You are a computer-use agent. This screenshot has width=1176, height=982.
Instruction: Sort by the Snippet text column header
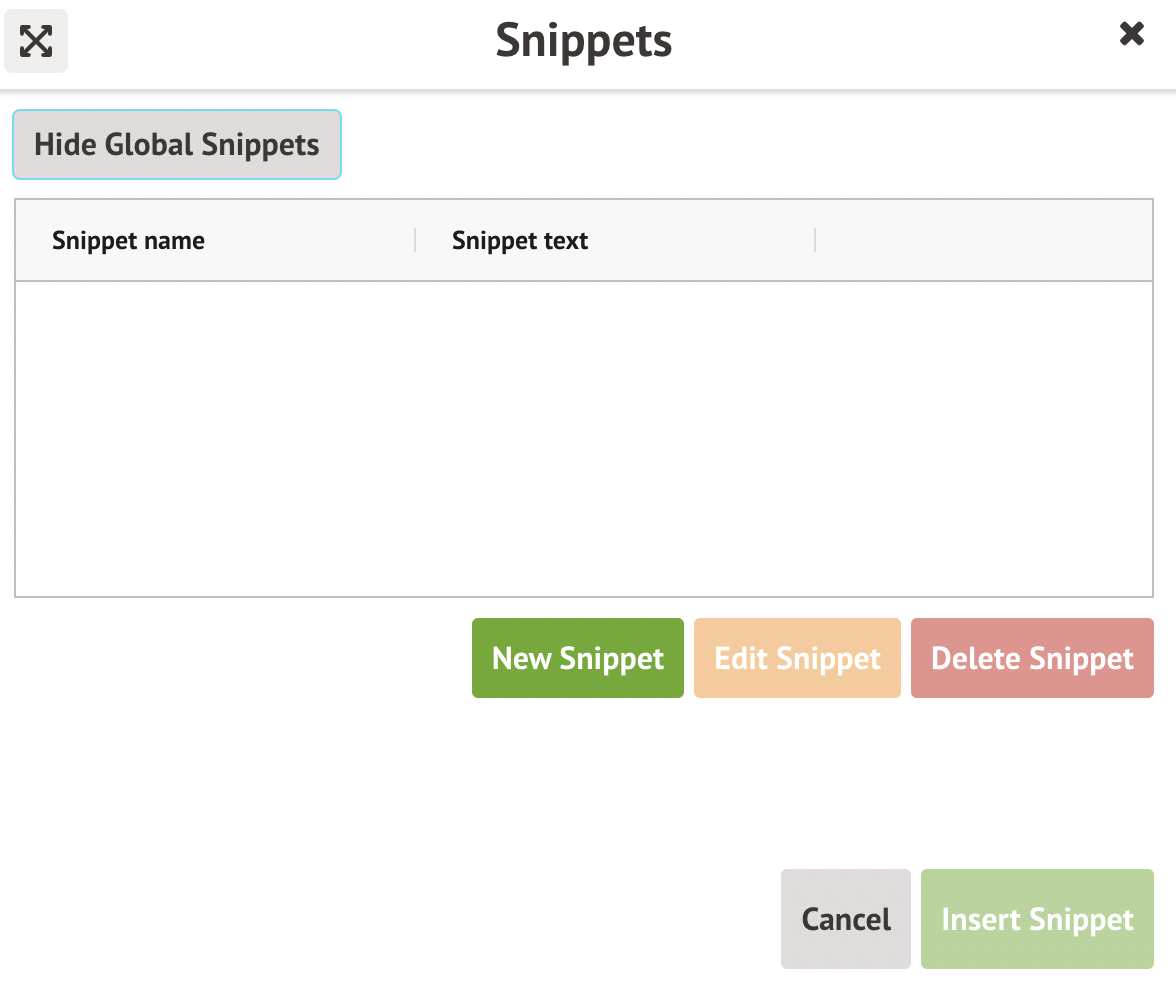click(520, 241)
